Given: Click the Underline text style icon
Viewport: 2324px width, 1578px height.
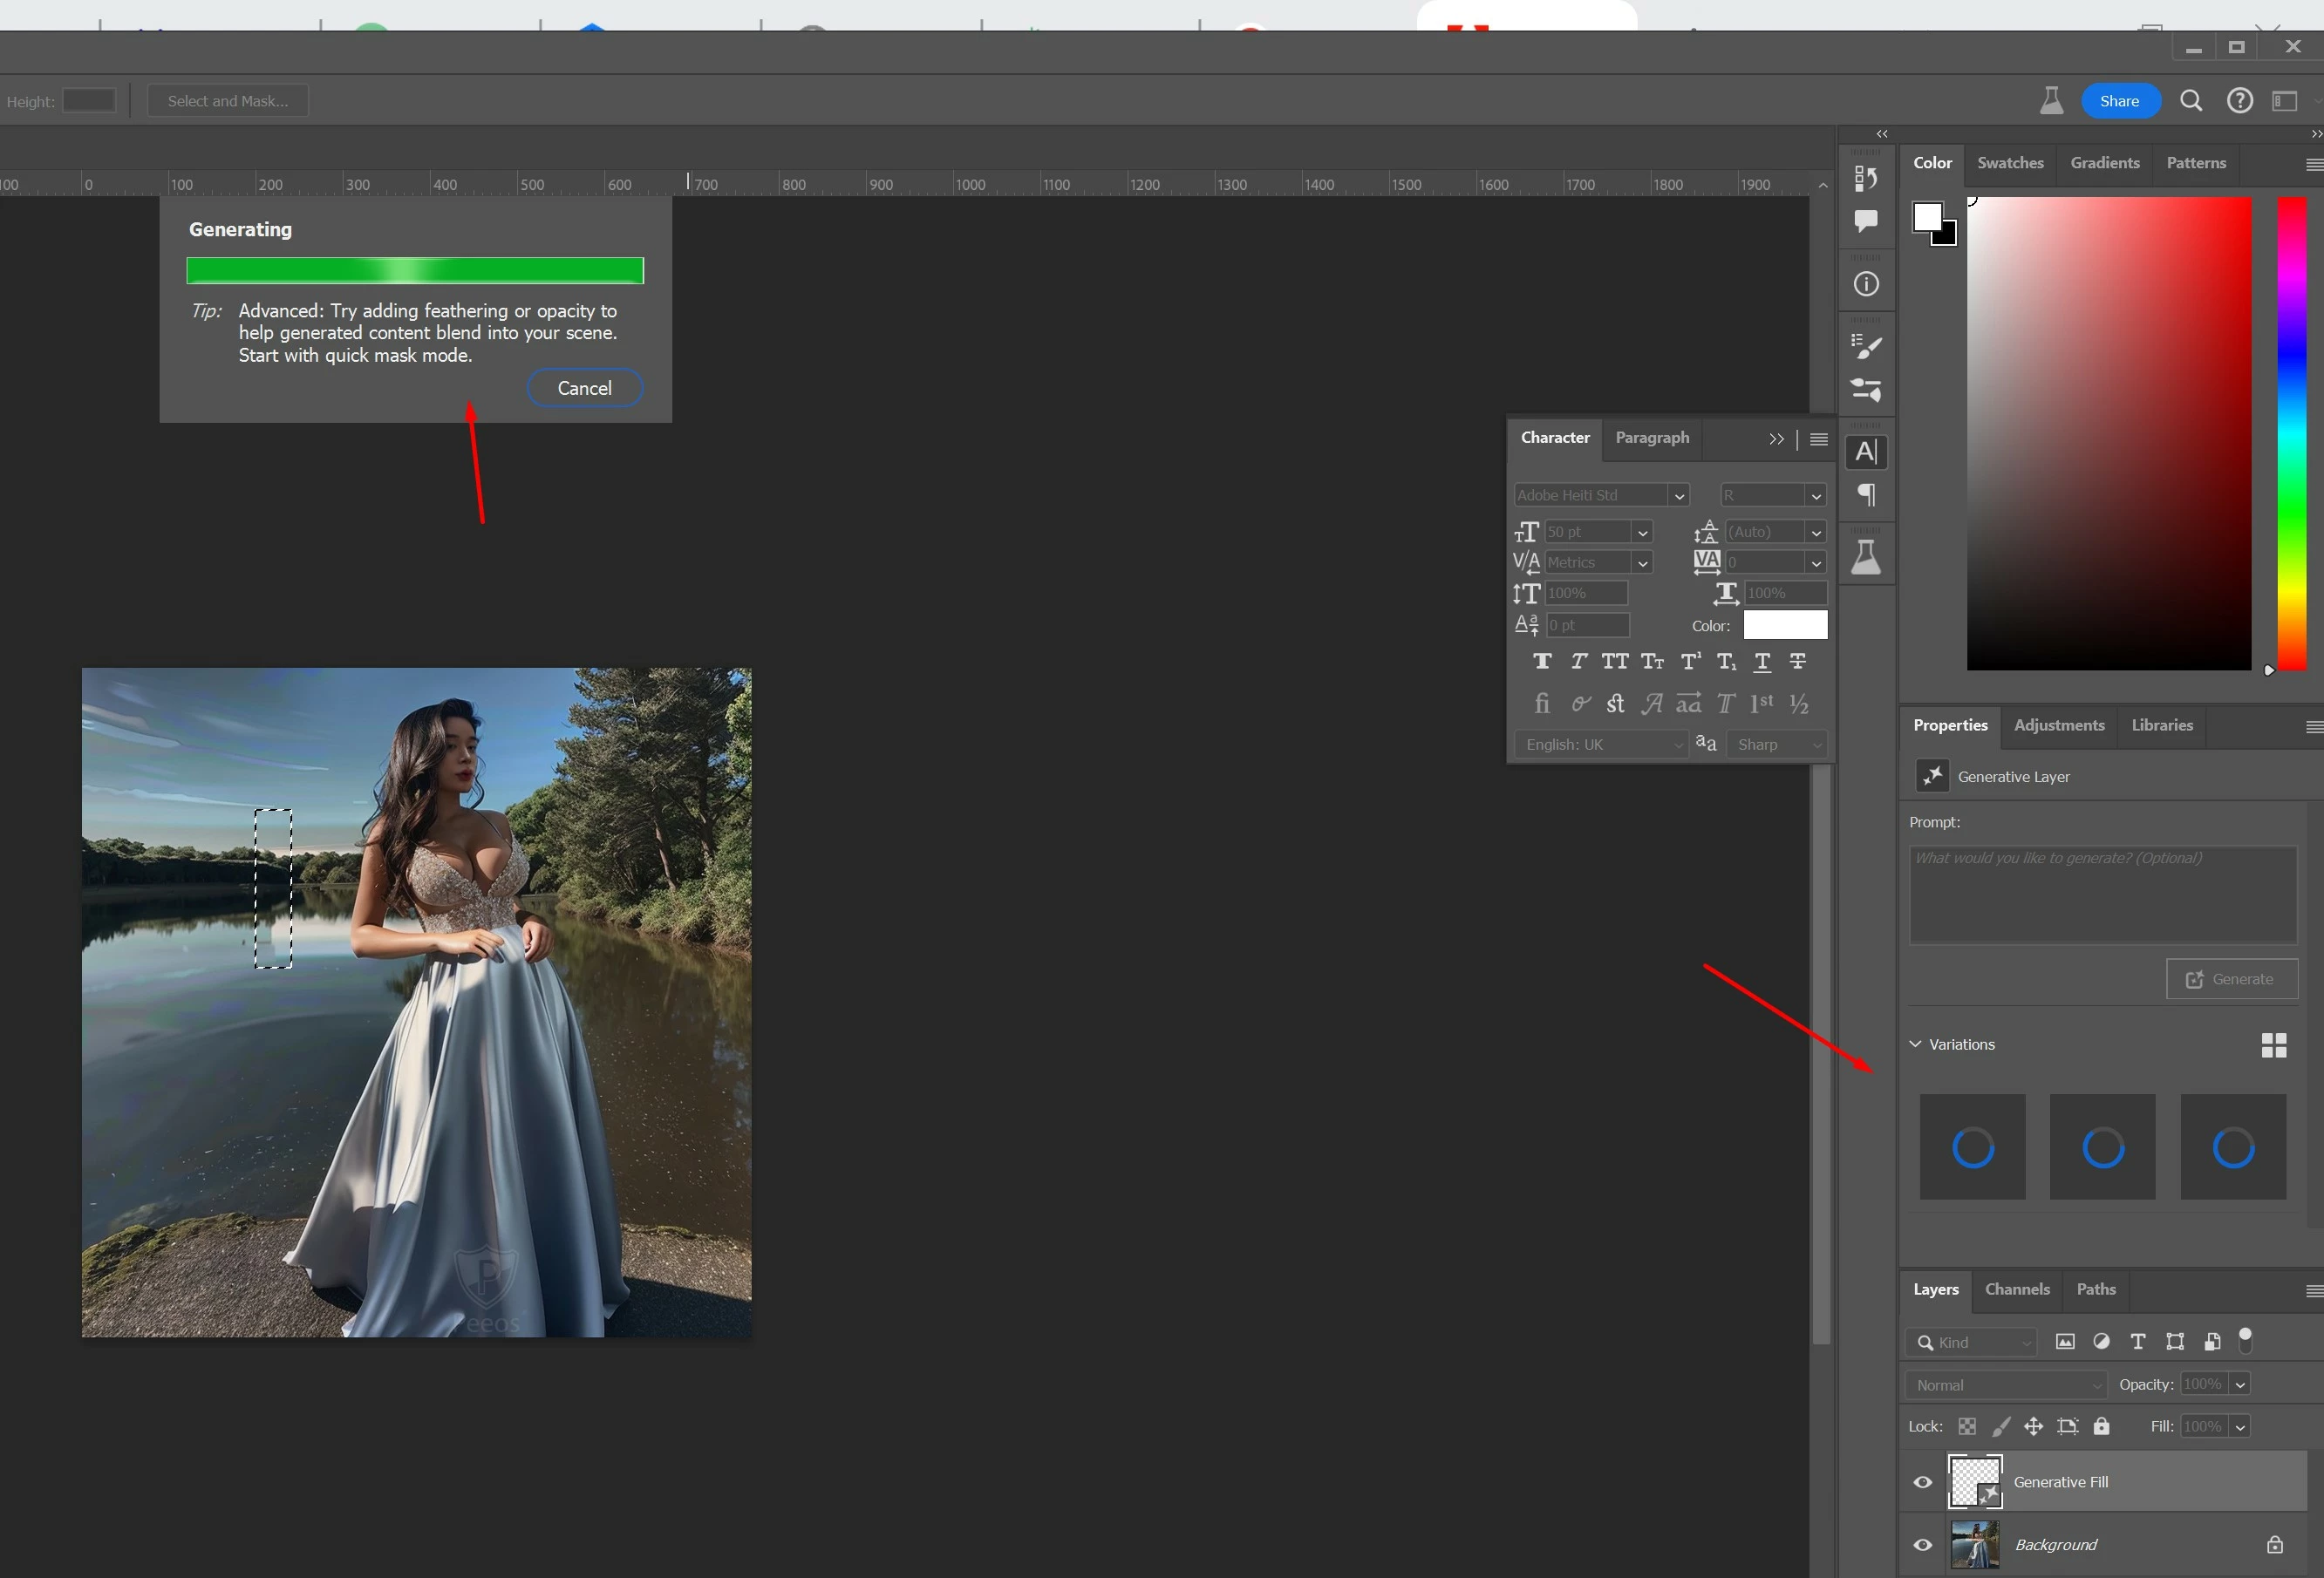Looking at the screenshot, I should [1762, 661].
